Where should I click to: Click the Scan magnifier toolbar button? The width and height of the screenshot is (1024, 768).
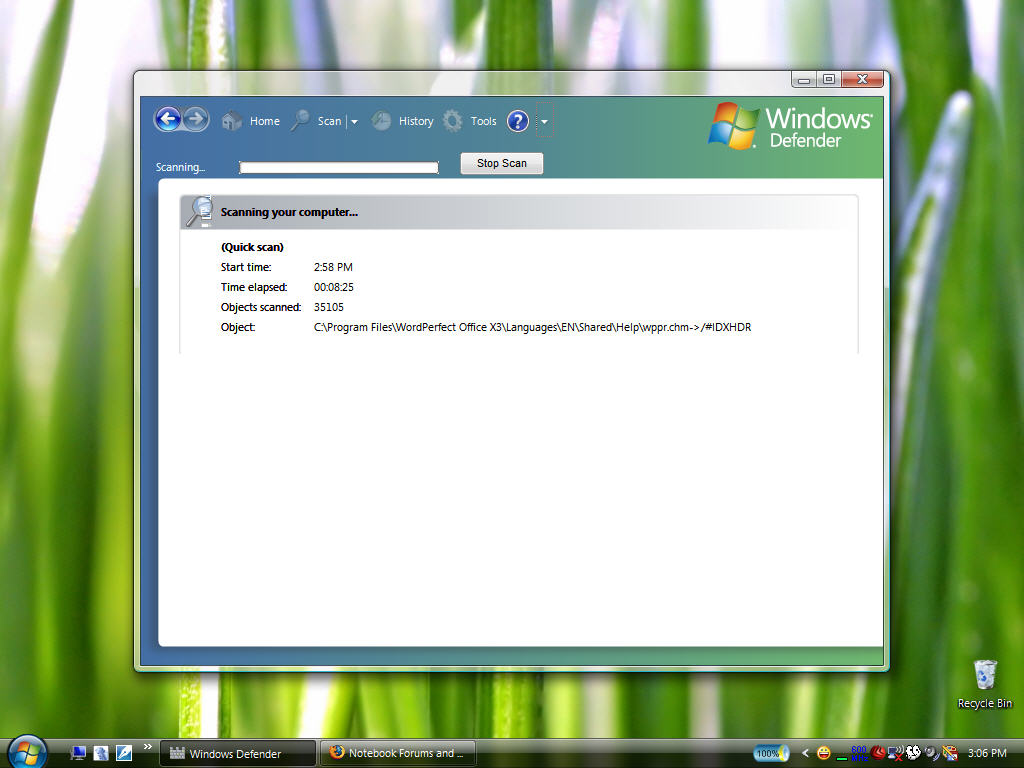[317, 121]
